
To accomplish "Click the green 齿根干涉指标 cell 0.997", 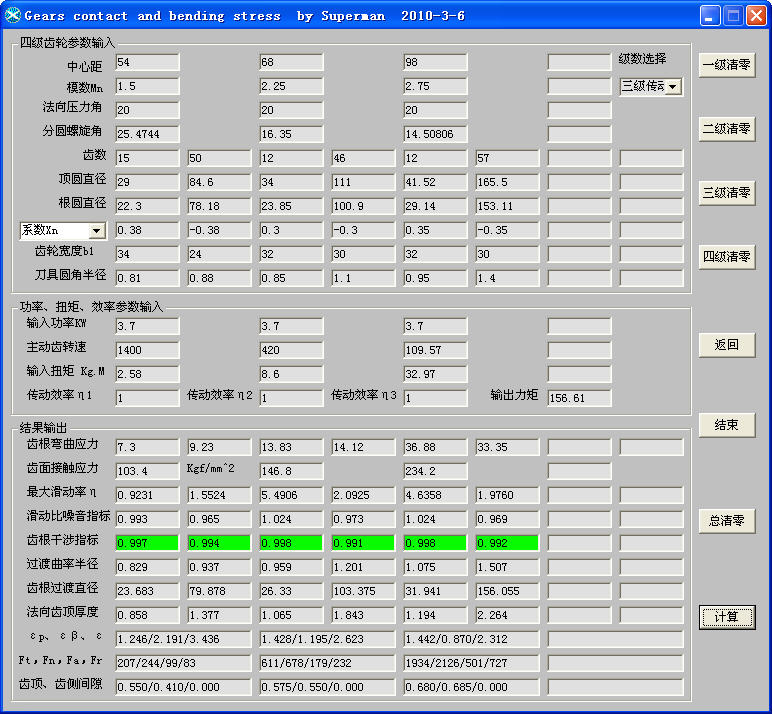I will coord(147,543).
